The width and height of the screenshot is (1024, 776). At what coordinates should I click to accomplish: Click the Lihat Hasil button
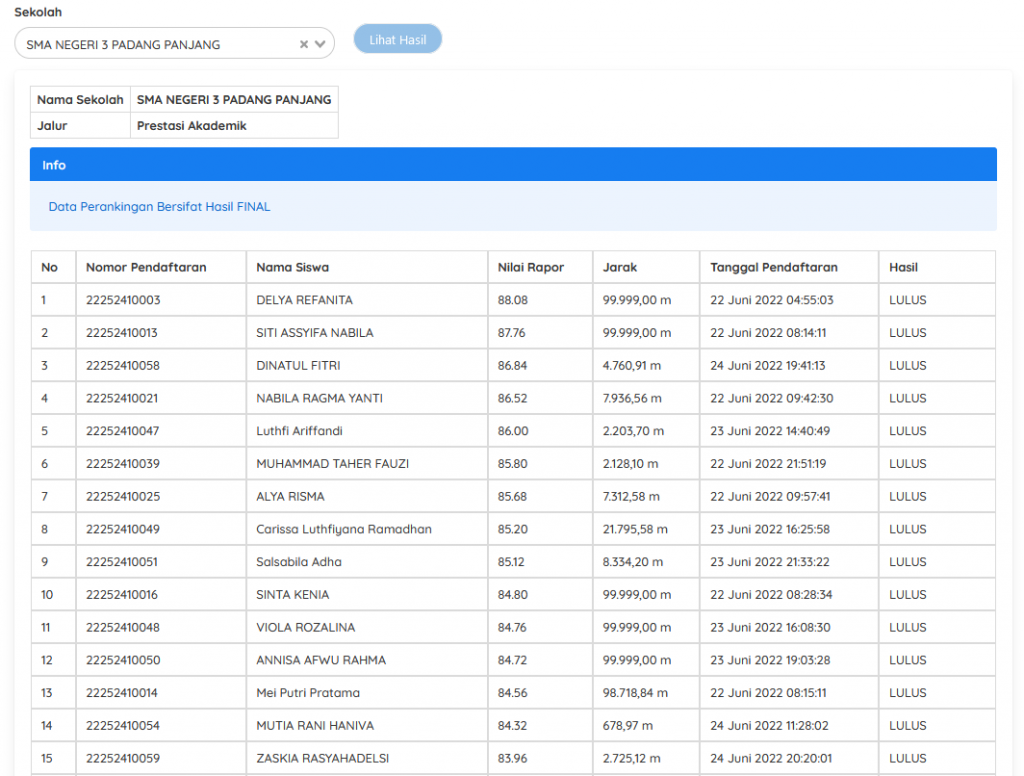pyautogui.click(x=397, y=40)
